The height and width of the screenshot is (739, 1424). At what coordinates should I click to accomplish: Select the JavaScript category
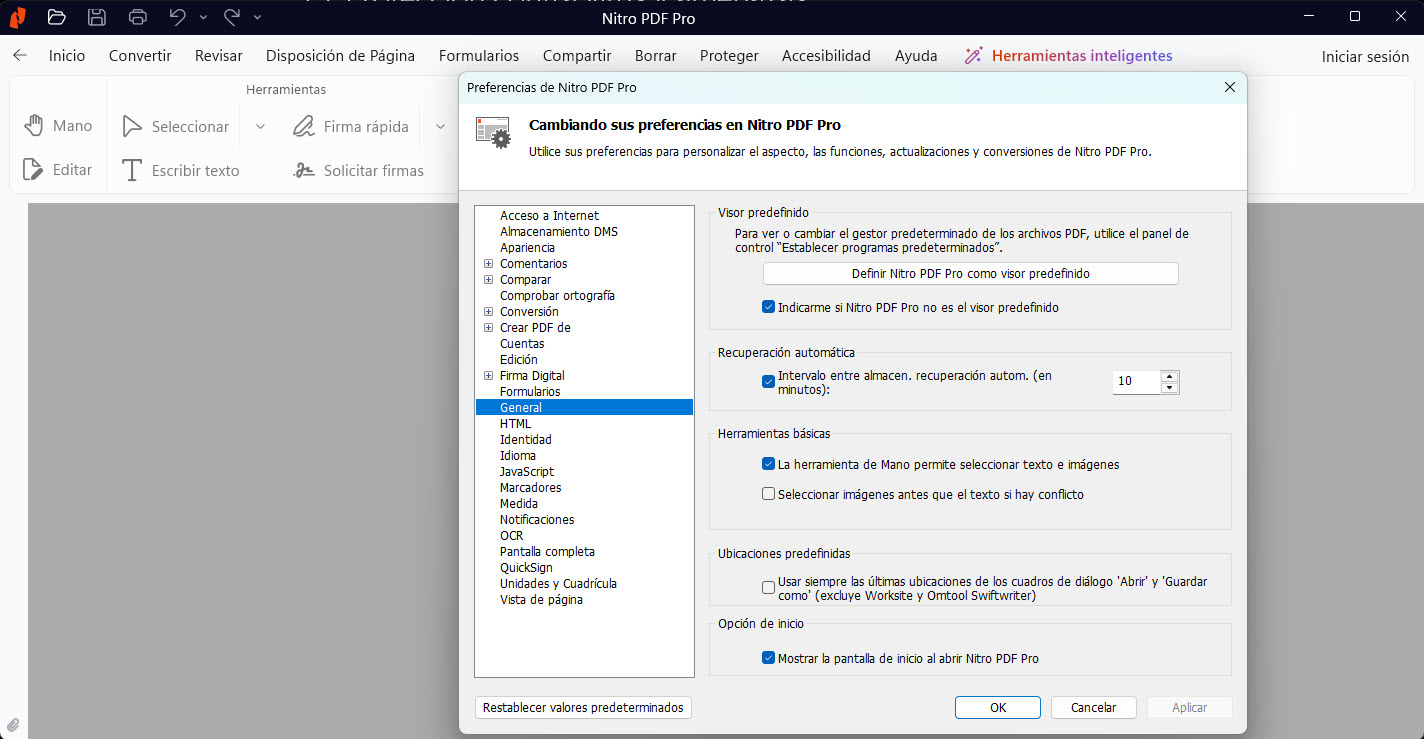[x=527, y=472]
